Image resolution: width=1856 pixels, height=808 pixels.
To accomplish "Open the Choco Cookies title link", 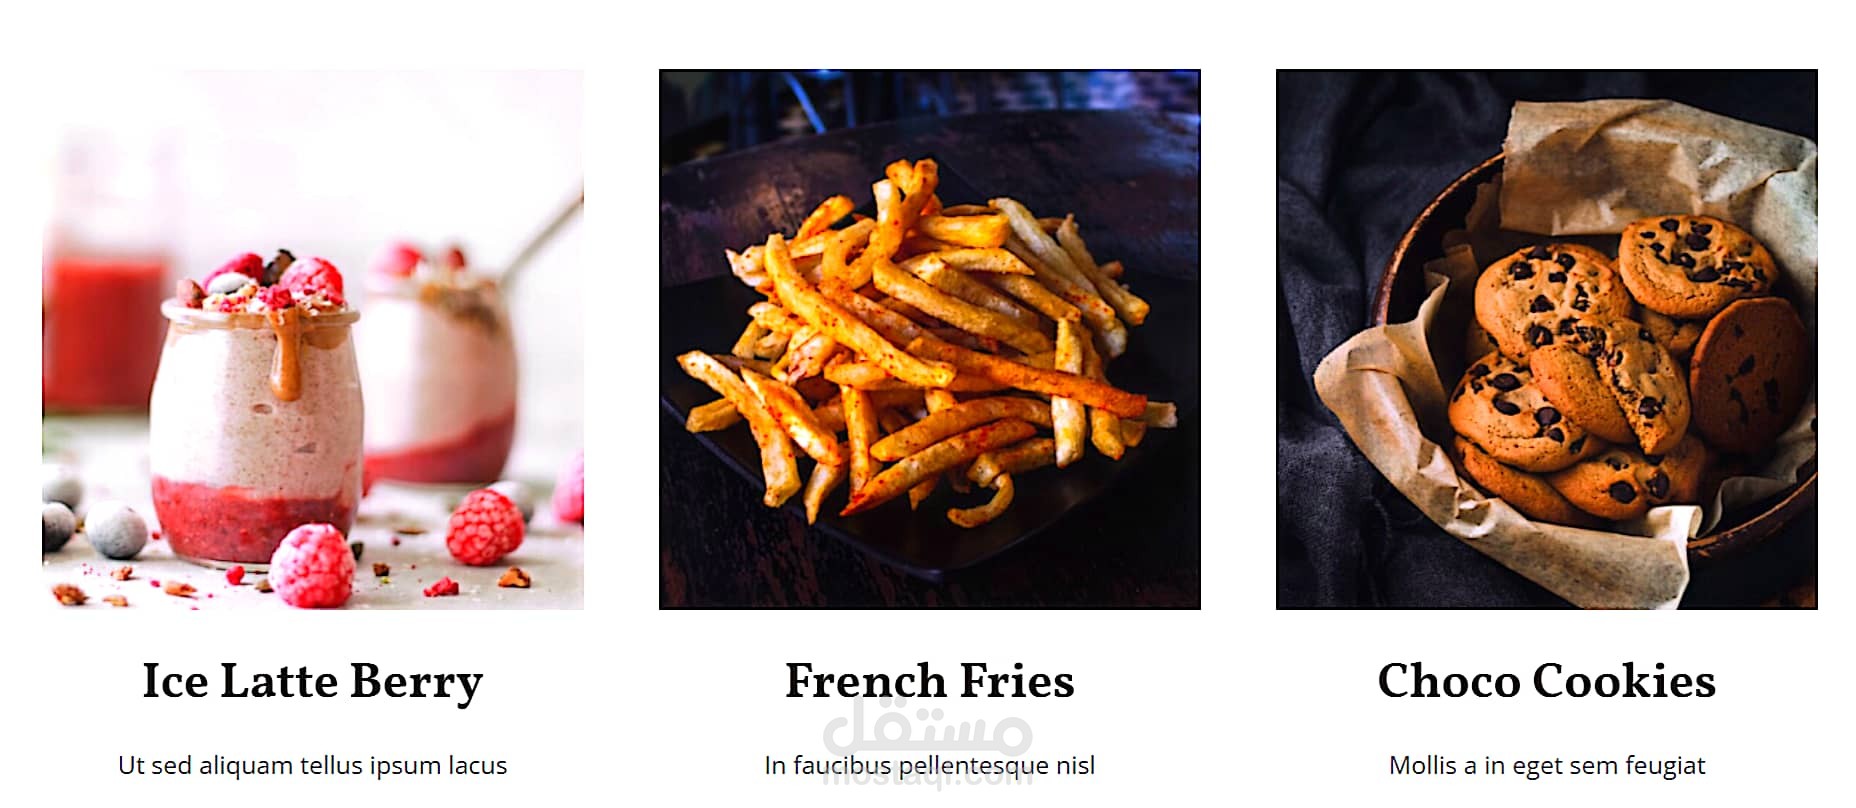I will coord(1547,681).
